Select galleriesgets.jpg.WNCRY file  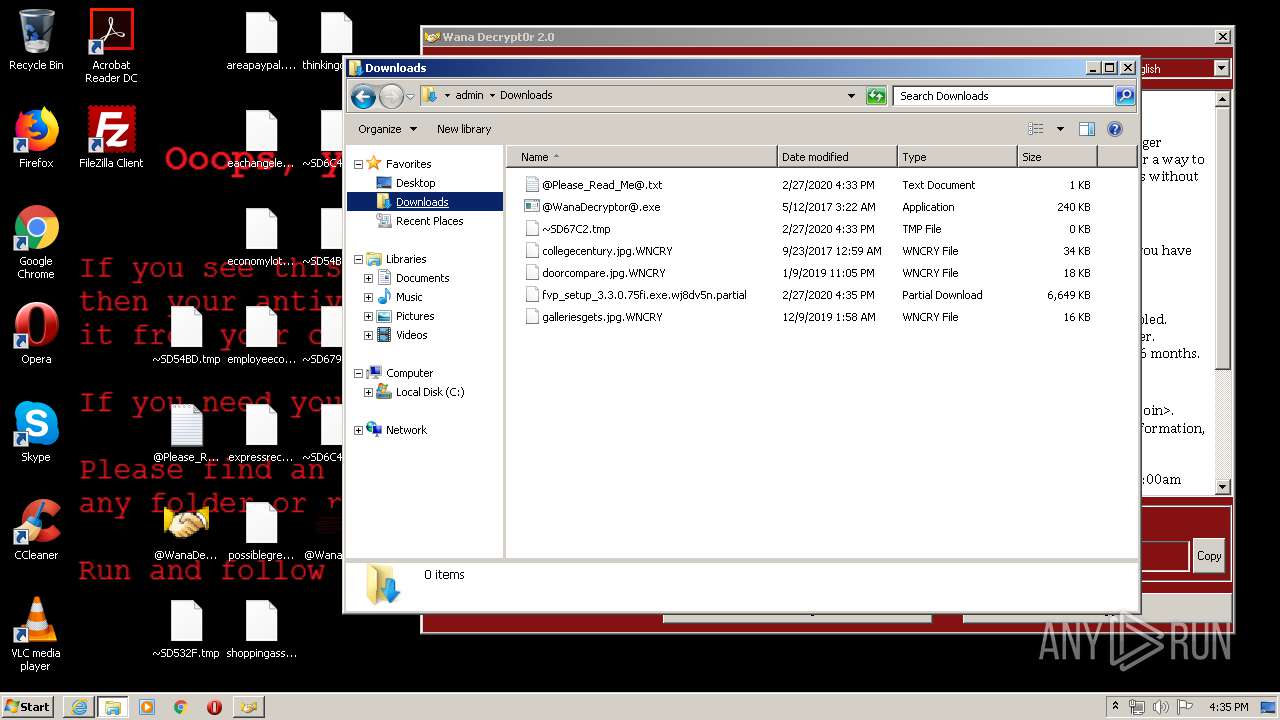click(x=602, y=317)
